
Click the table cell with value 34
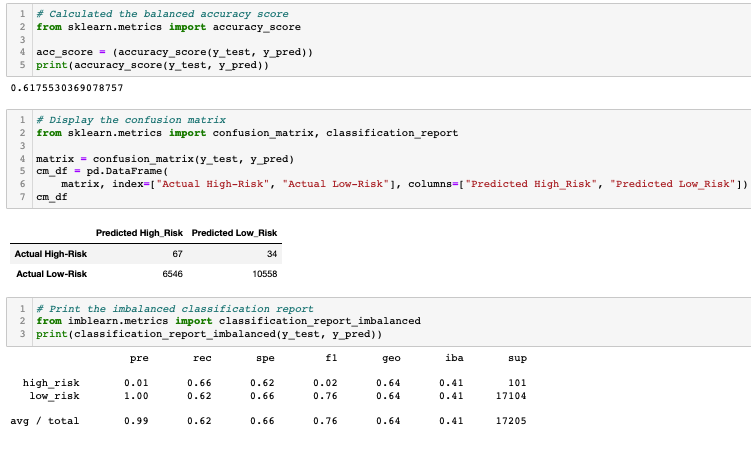[272, 254]
